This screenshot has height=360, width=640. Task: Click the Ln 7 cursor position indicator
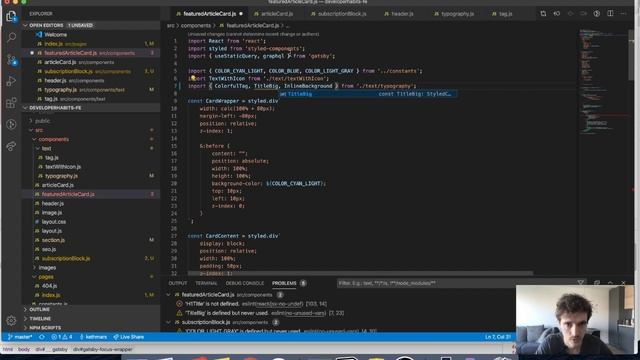tap(498, 337)
